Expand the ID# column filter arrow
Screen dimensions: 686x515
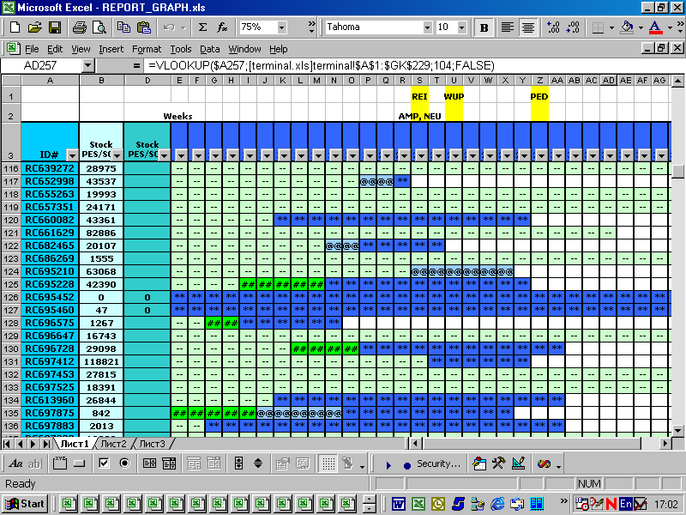coord(72,155)
